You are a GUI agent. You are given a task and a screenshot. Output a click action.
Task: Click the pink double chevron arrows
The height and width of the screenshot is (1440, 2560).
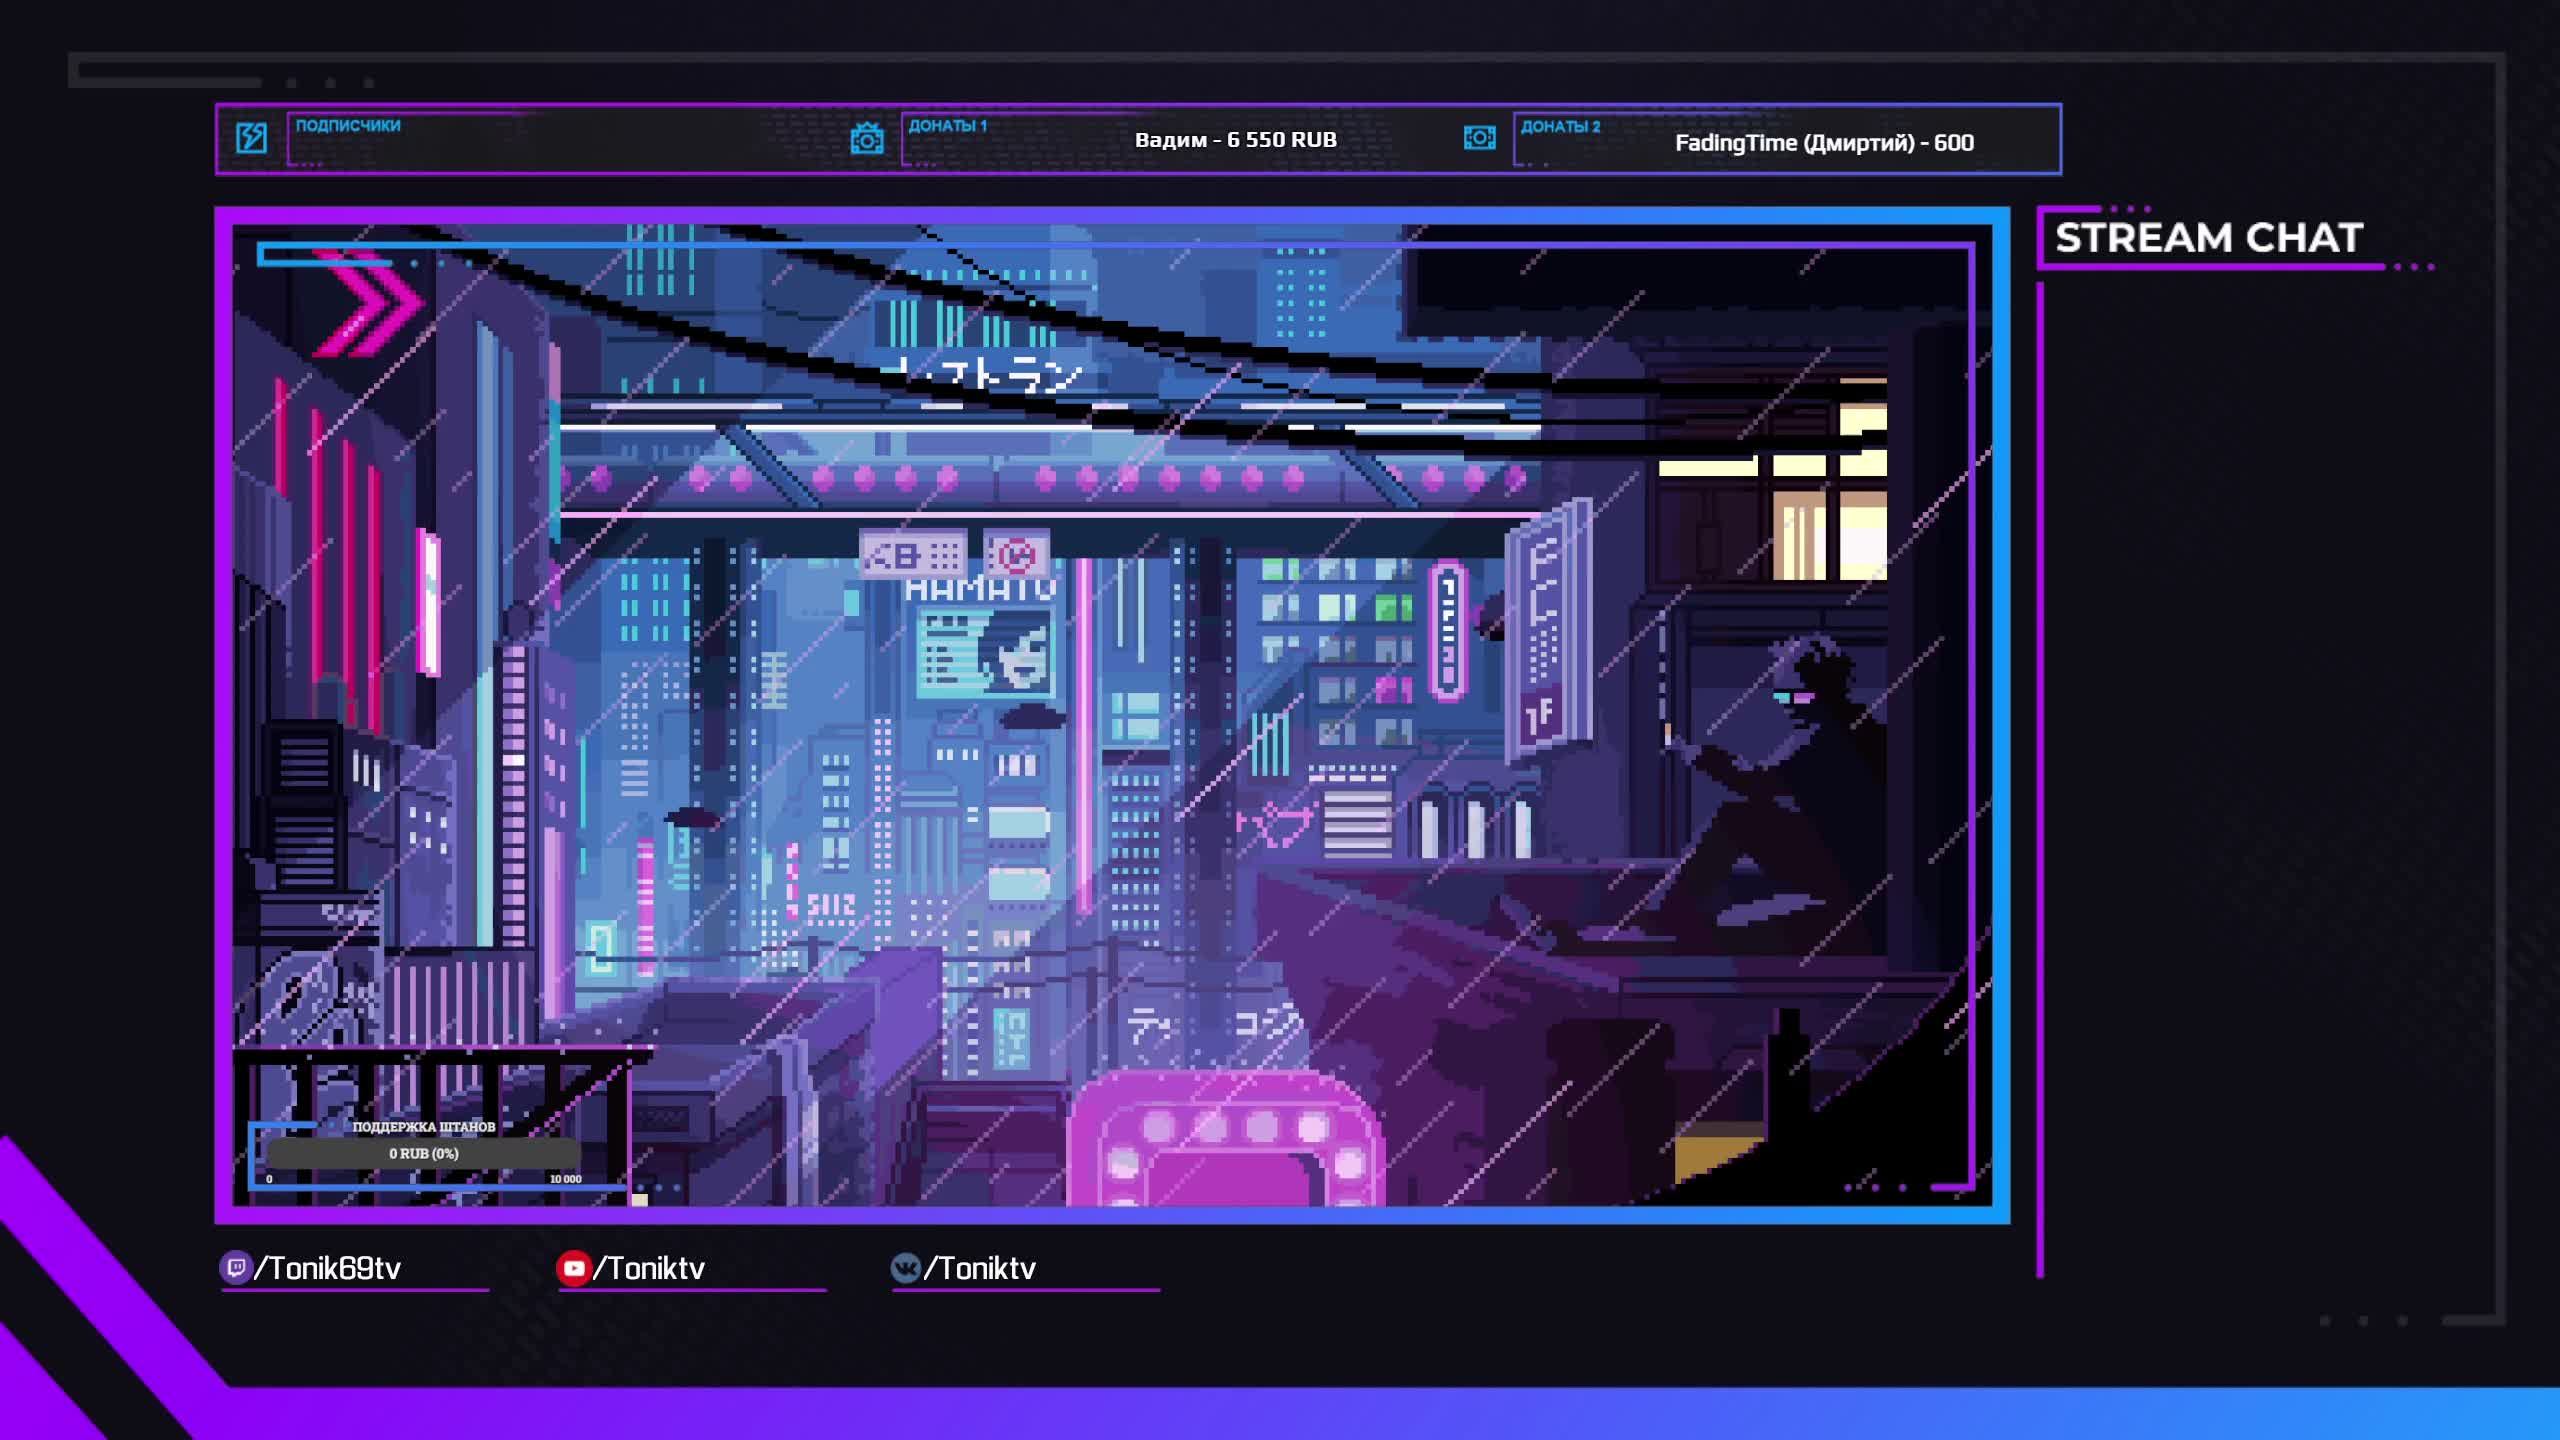click(368, 303)
